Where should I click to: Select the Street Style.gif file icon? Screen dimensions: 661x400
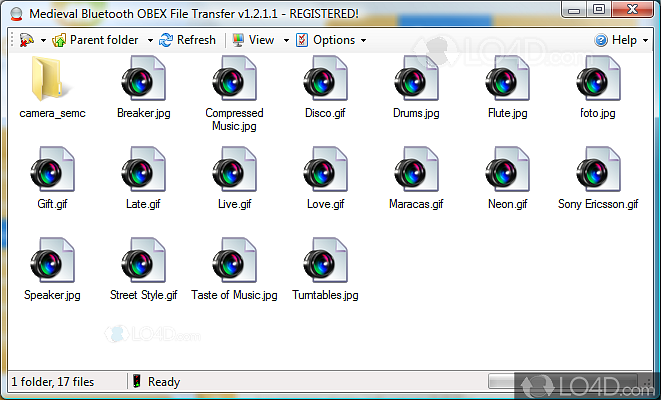click(144, 260)
